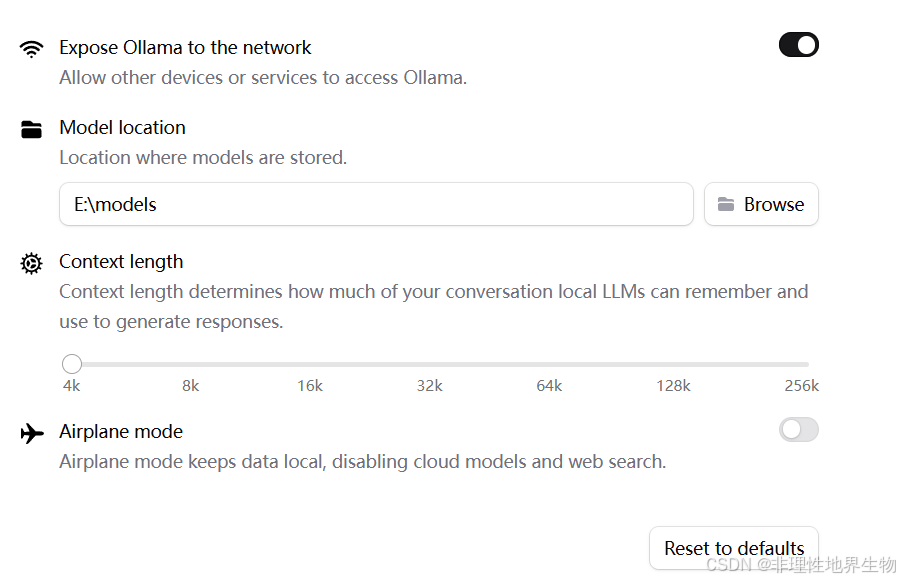
Task: Click Reset to defaults button
Action: point(734,548)
